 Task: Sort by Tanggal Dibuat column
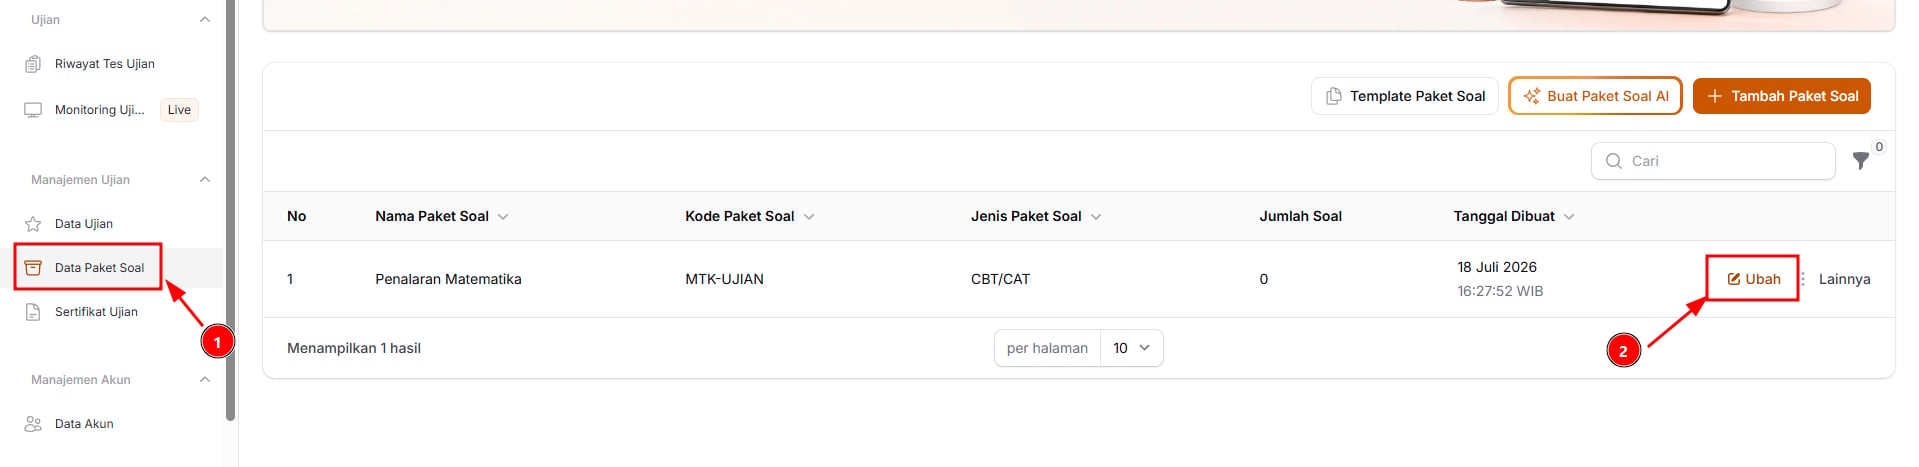[x=1514, y=216]
